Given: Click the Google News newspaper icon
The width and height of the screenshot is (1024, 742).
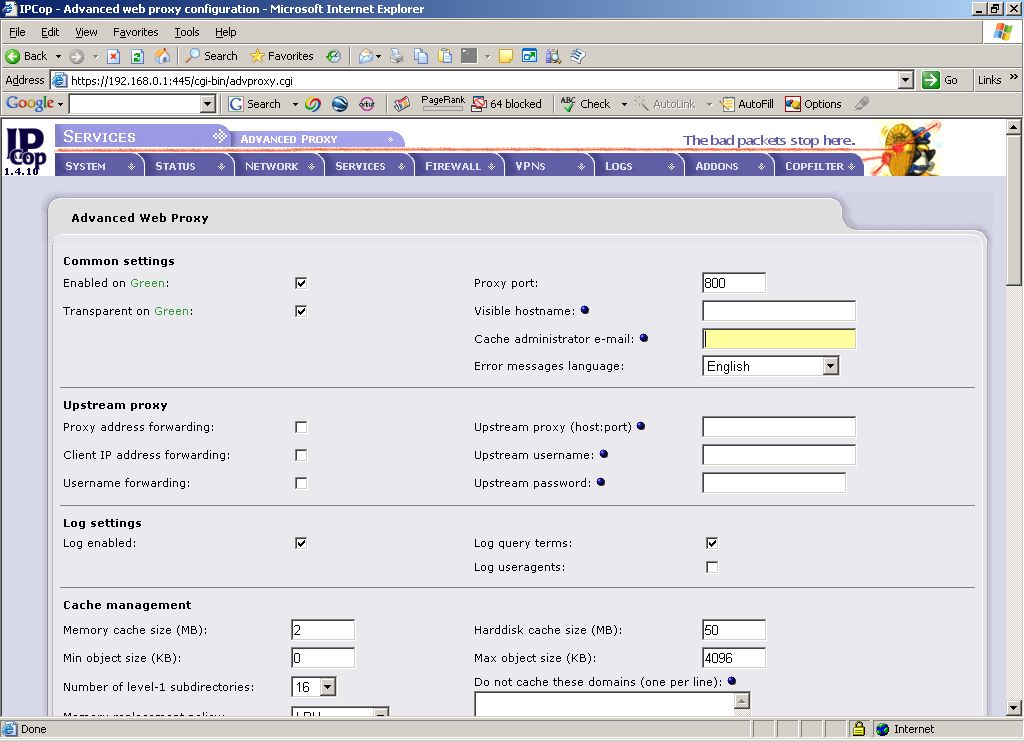Looking at the screenshot, I should coord(402,104).
